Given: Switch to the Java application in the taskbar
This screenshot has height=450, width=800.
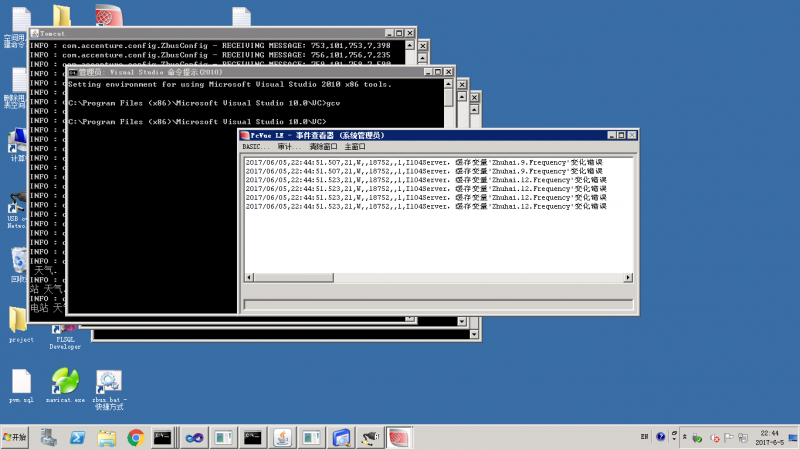Looking at the screenshot, I should tap(282, 437).
